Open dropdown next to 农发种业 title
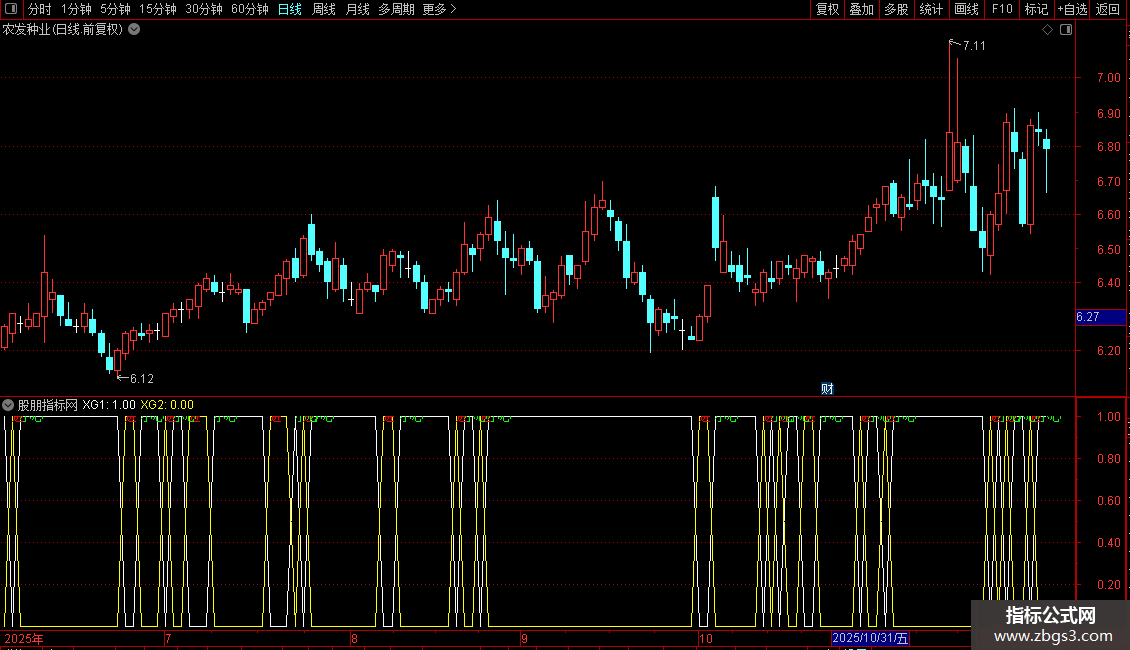1130x650 pixels. (x=134, y=30)
